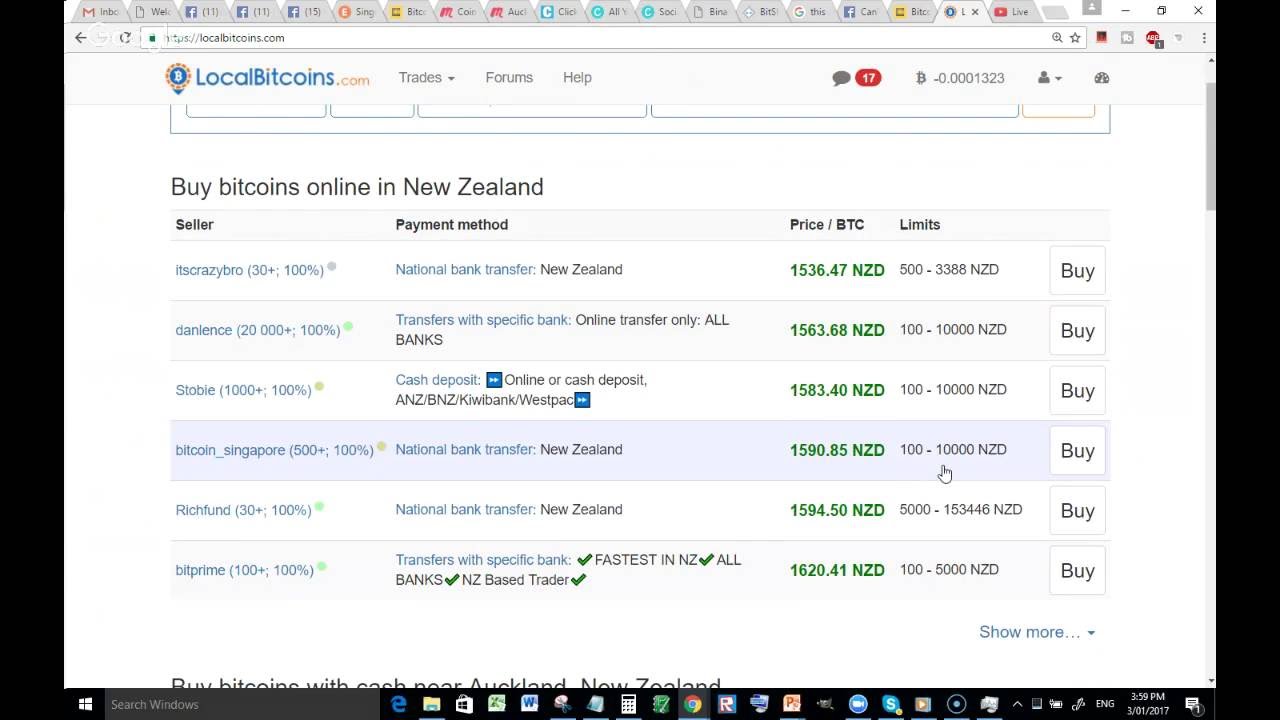Switch to the Google 'this' tab
Viewport: 1280px width, 720px height.
[811, 12]
